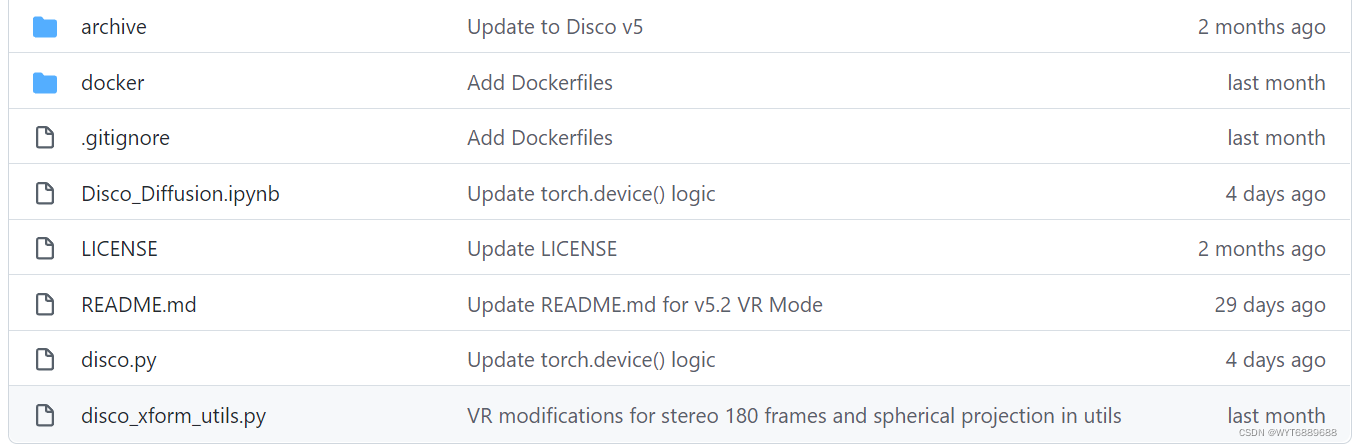Open the 'Update to Disco v5' commit message
Viewport: 1352px width, 446px height.
click(x=555, y=27)
